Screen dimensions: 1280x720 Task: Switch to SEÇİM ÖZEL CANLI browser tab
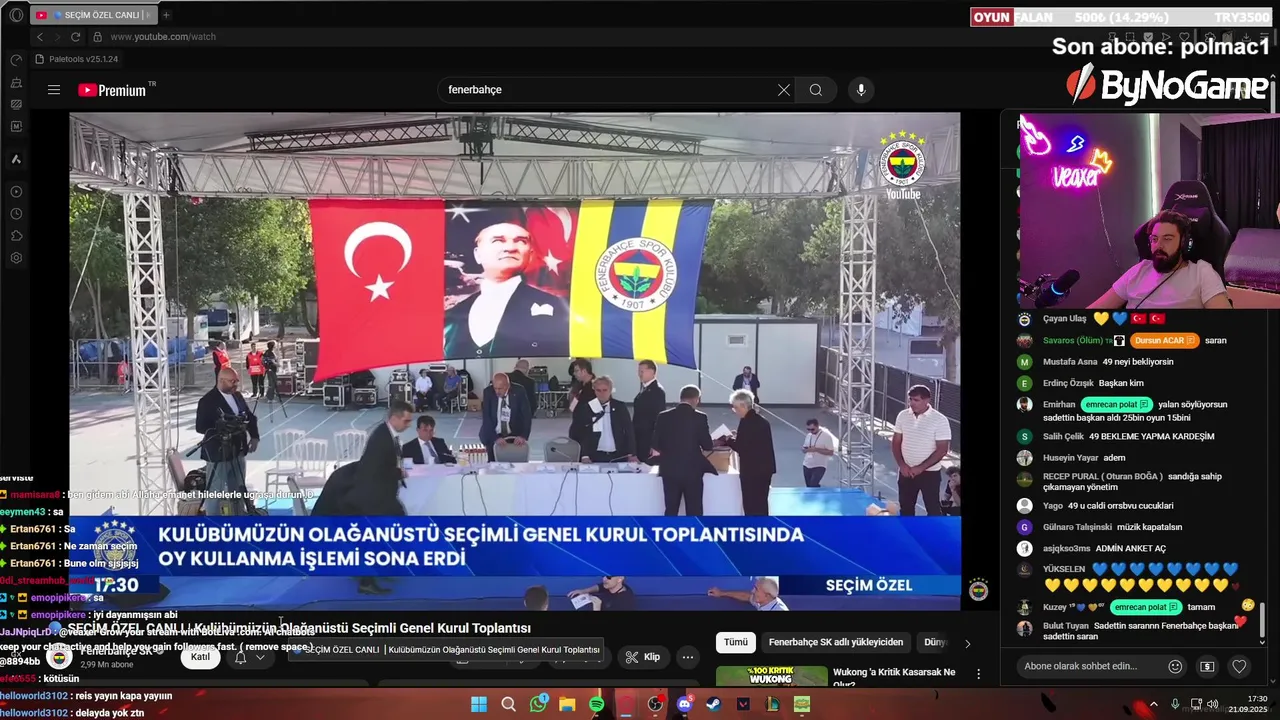pyautogui.click(x=93, y=15)
